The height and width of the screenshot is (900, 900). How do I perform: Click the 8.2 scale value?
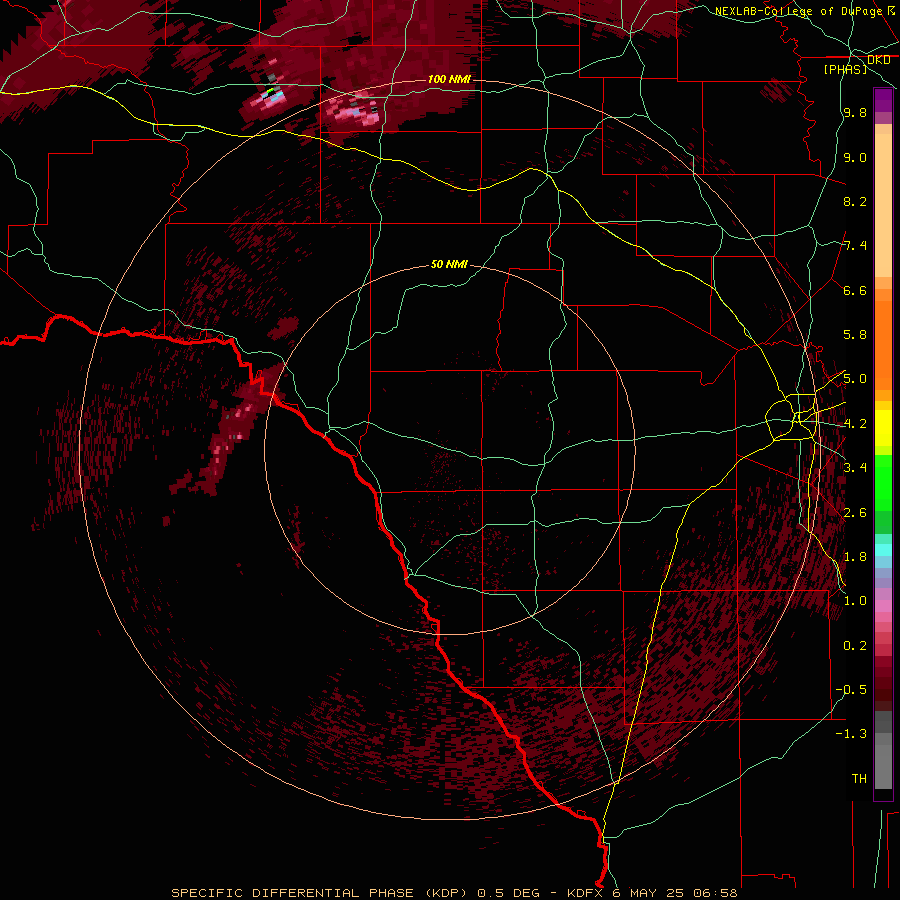pyautogui.click(x=855, y=201)
